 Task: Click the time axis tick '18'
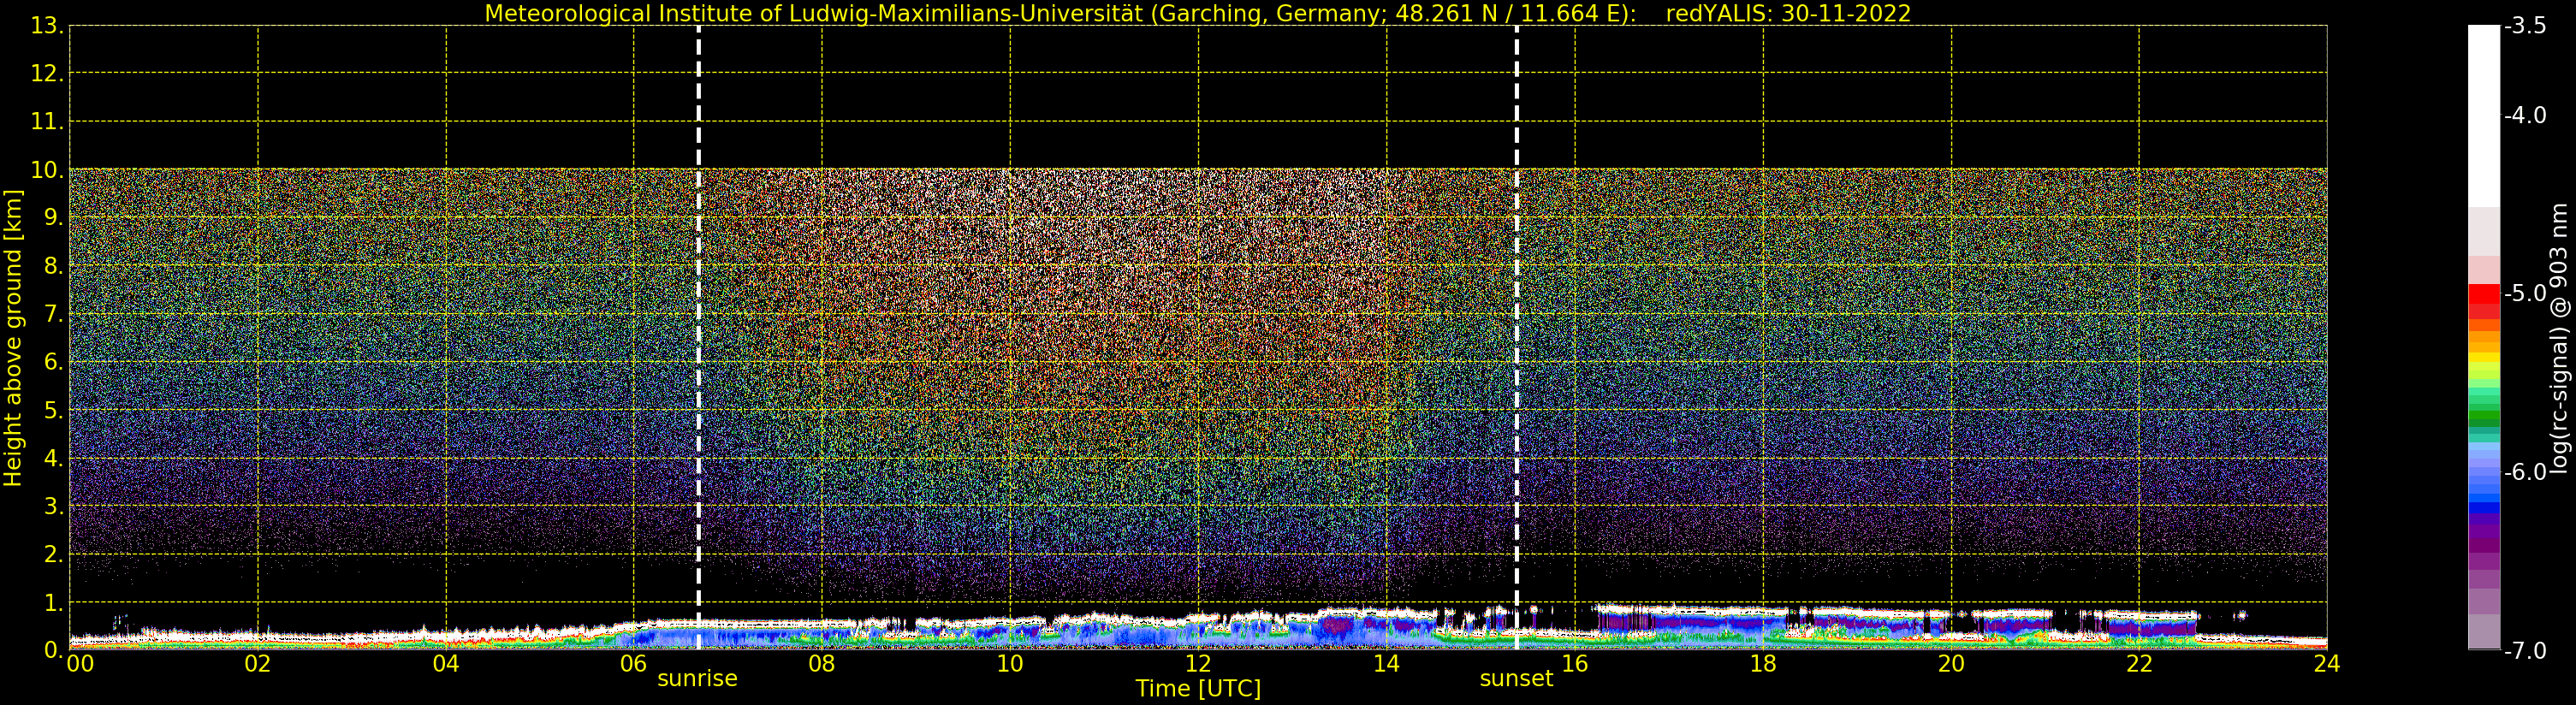click(1763, 663)
